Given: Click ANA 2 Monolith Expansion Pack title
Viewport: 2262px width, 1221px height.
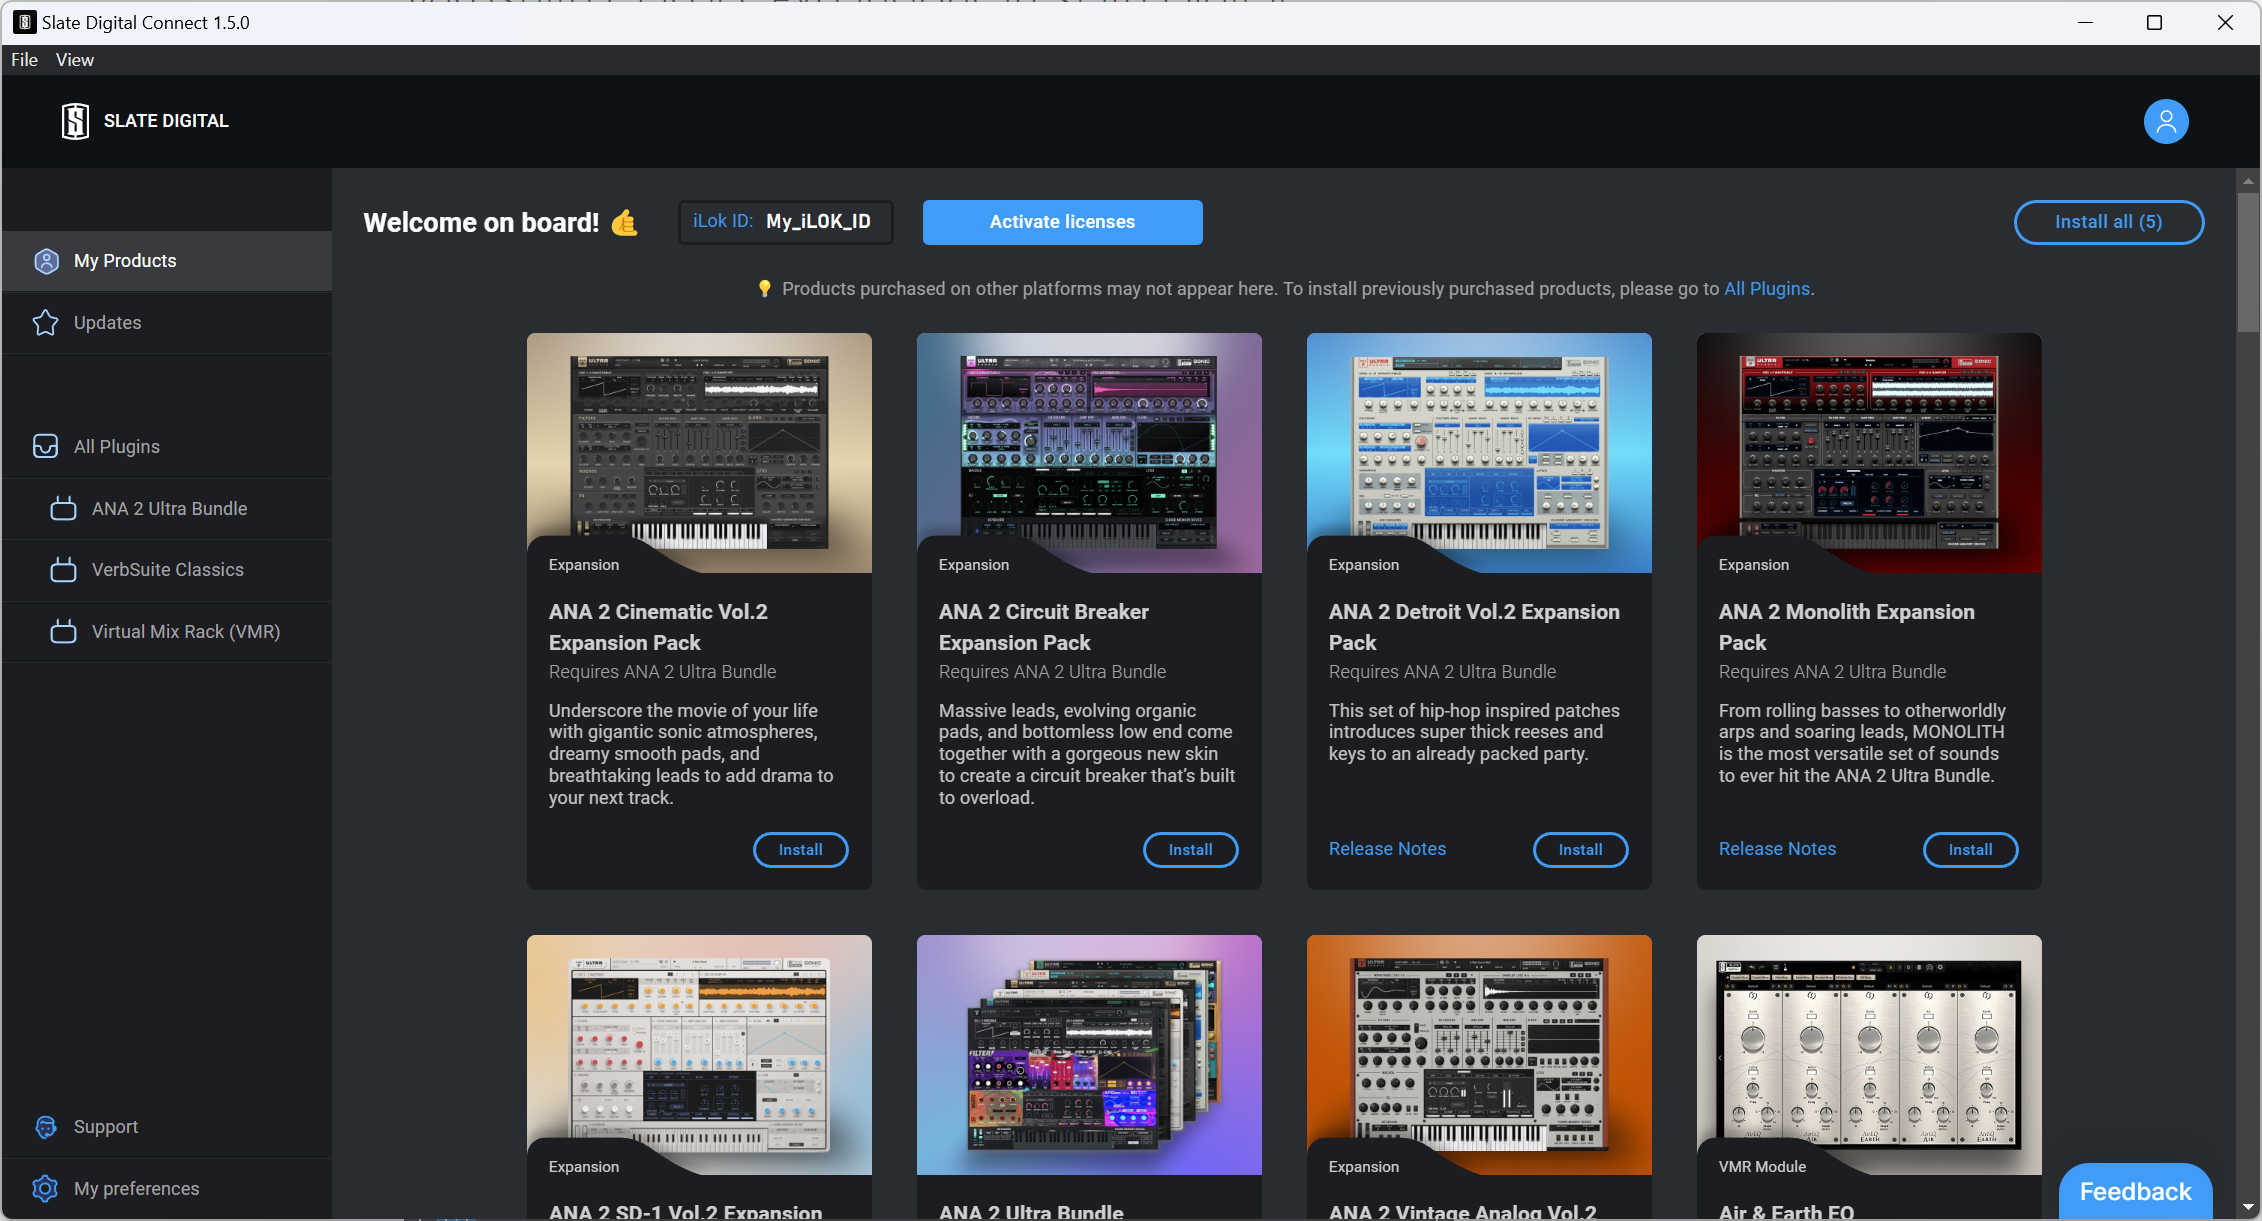Looking at the screenshot, I should point(1846,627).
